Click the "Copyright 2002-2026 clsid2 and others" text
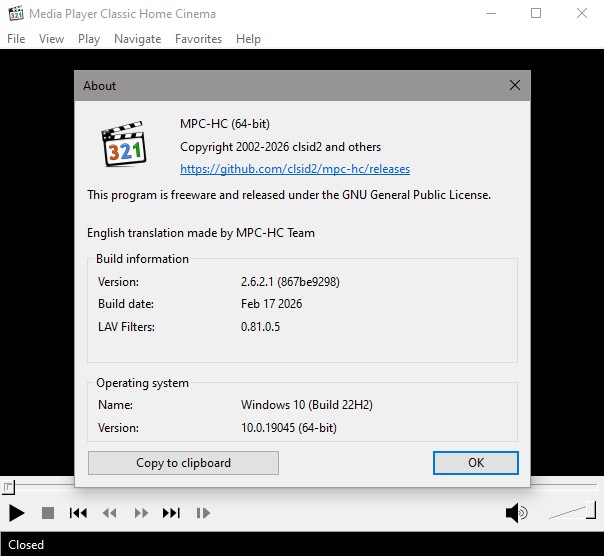The width and height of the screenshot is (604, 556). (x=280, y=147)
